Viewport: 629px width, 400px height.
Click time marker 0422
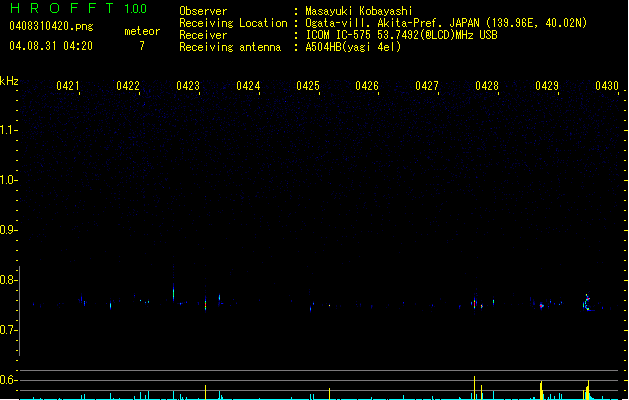pos(128,86)
